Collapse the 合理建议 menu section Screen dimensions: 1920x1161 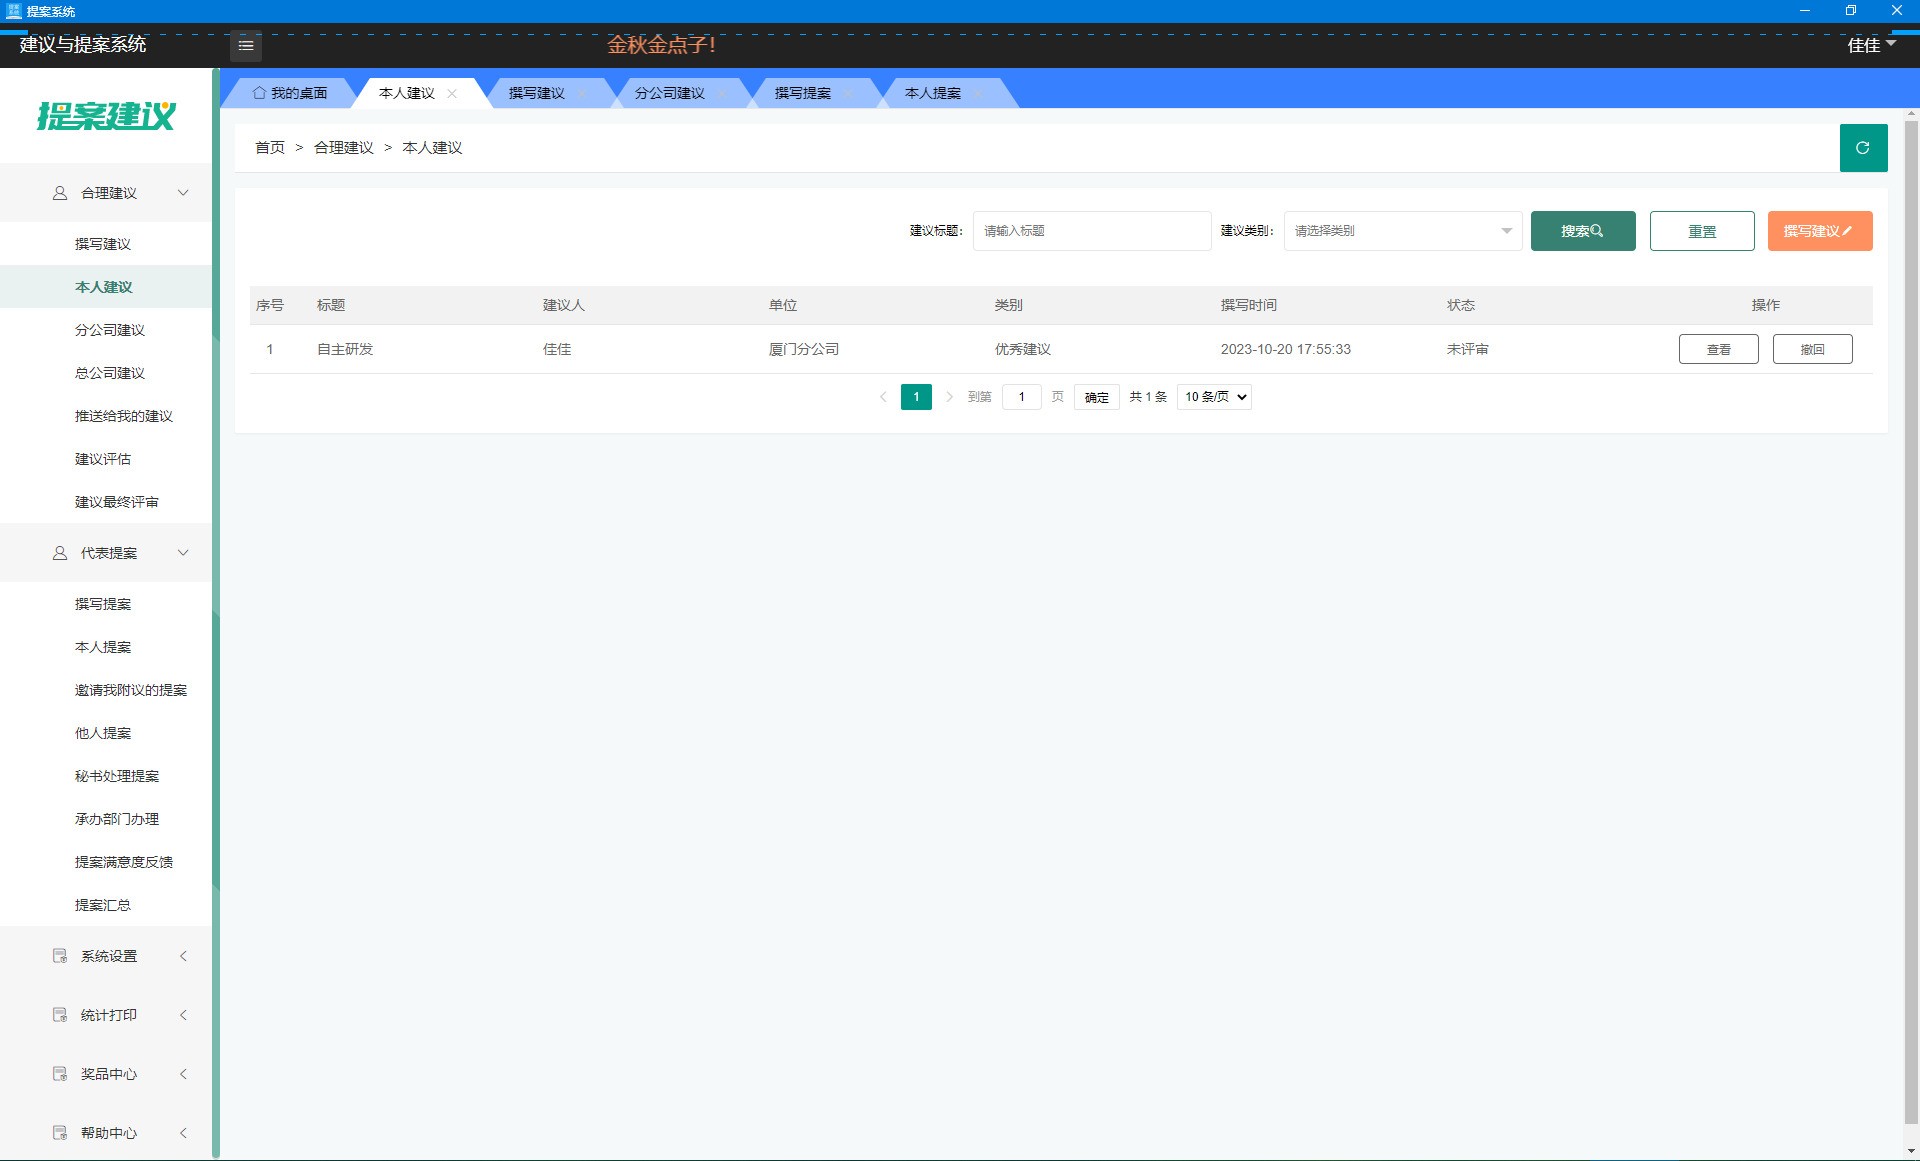pos(183,192)
